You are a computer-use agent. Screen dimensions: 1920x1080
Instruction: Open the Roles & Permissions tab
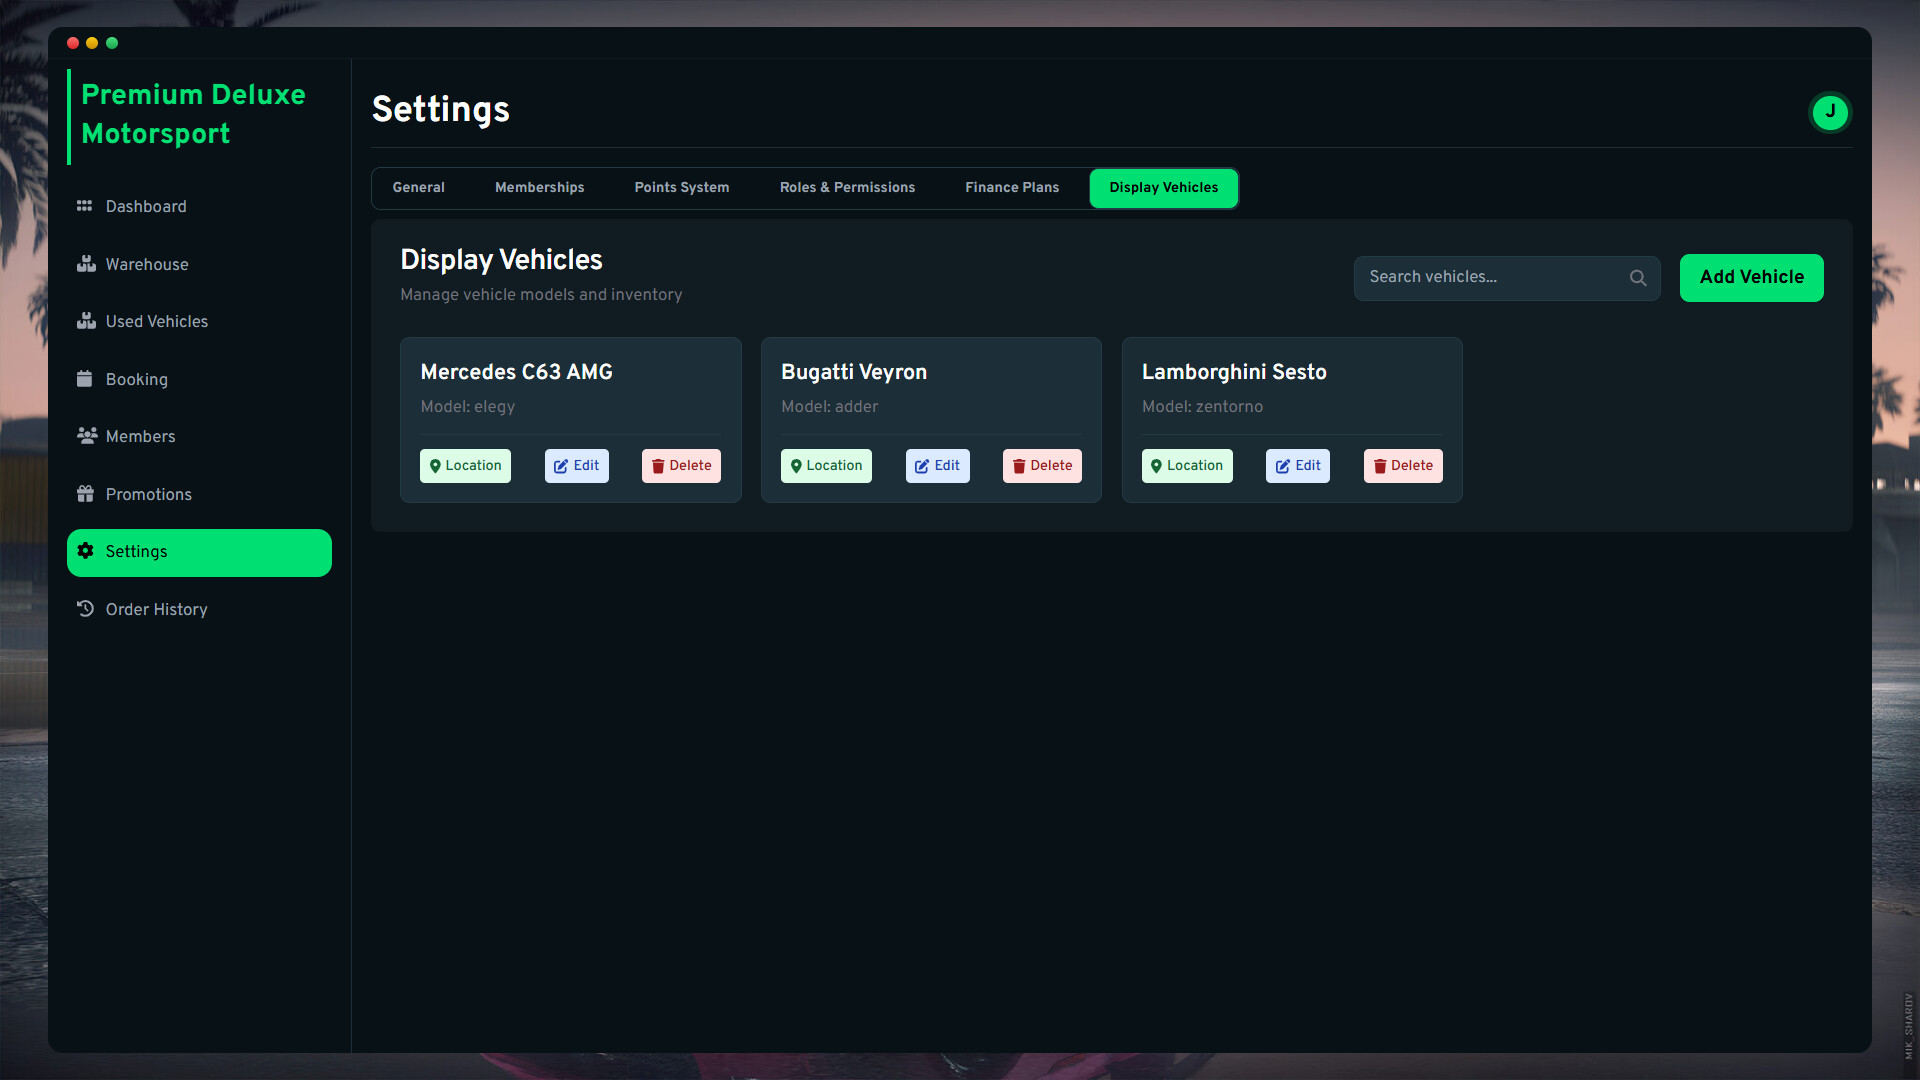coord(847,188)
